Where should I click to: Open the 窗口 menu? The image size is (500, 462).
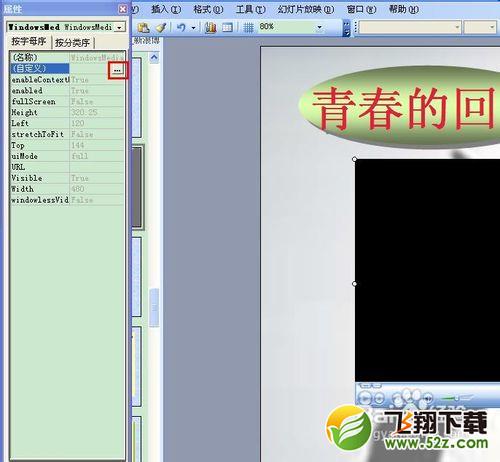(361, 9)
